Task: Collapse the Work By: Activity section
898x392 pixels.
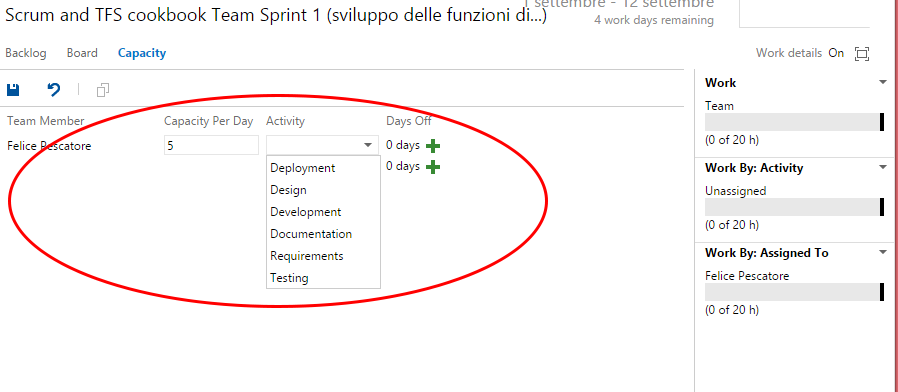Action: pyautogui.click(x=883, y=167)
